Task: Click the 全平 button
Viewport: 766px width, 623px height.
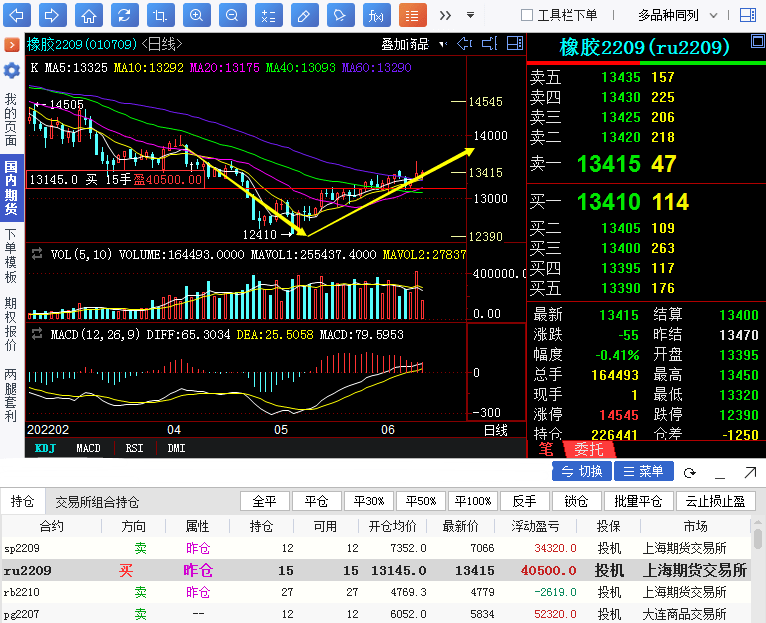Action: tap(265, 502)
